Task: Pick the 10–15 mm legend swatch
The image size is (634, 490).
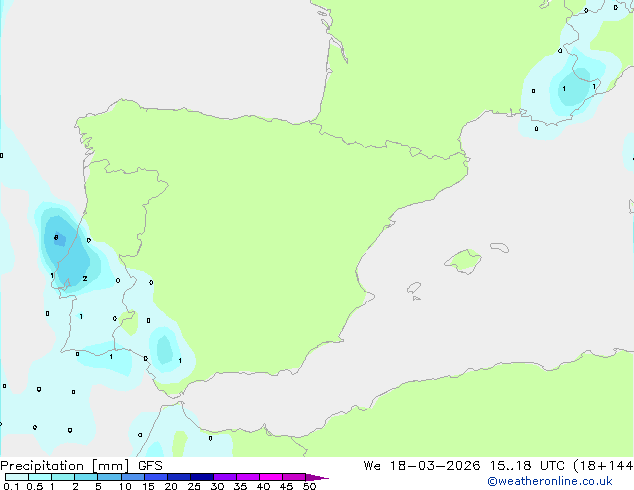Action: coord(132,477)
